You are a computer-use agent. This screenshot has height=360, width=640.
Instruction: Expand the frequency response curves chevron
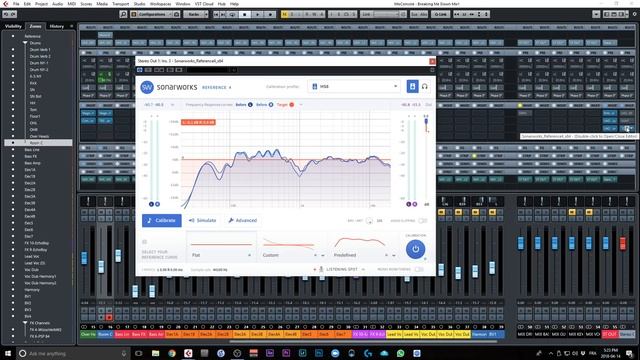(301, 105)
